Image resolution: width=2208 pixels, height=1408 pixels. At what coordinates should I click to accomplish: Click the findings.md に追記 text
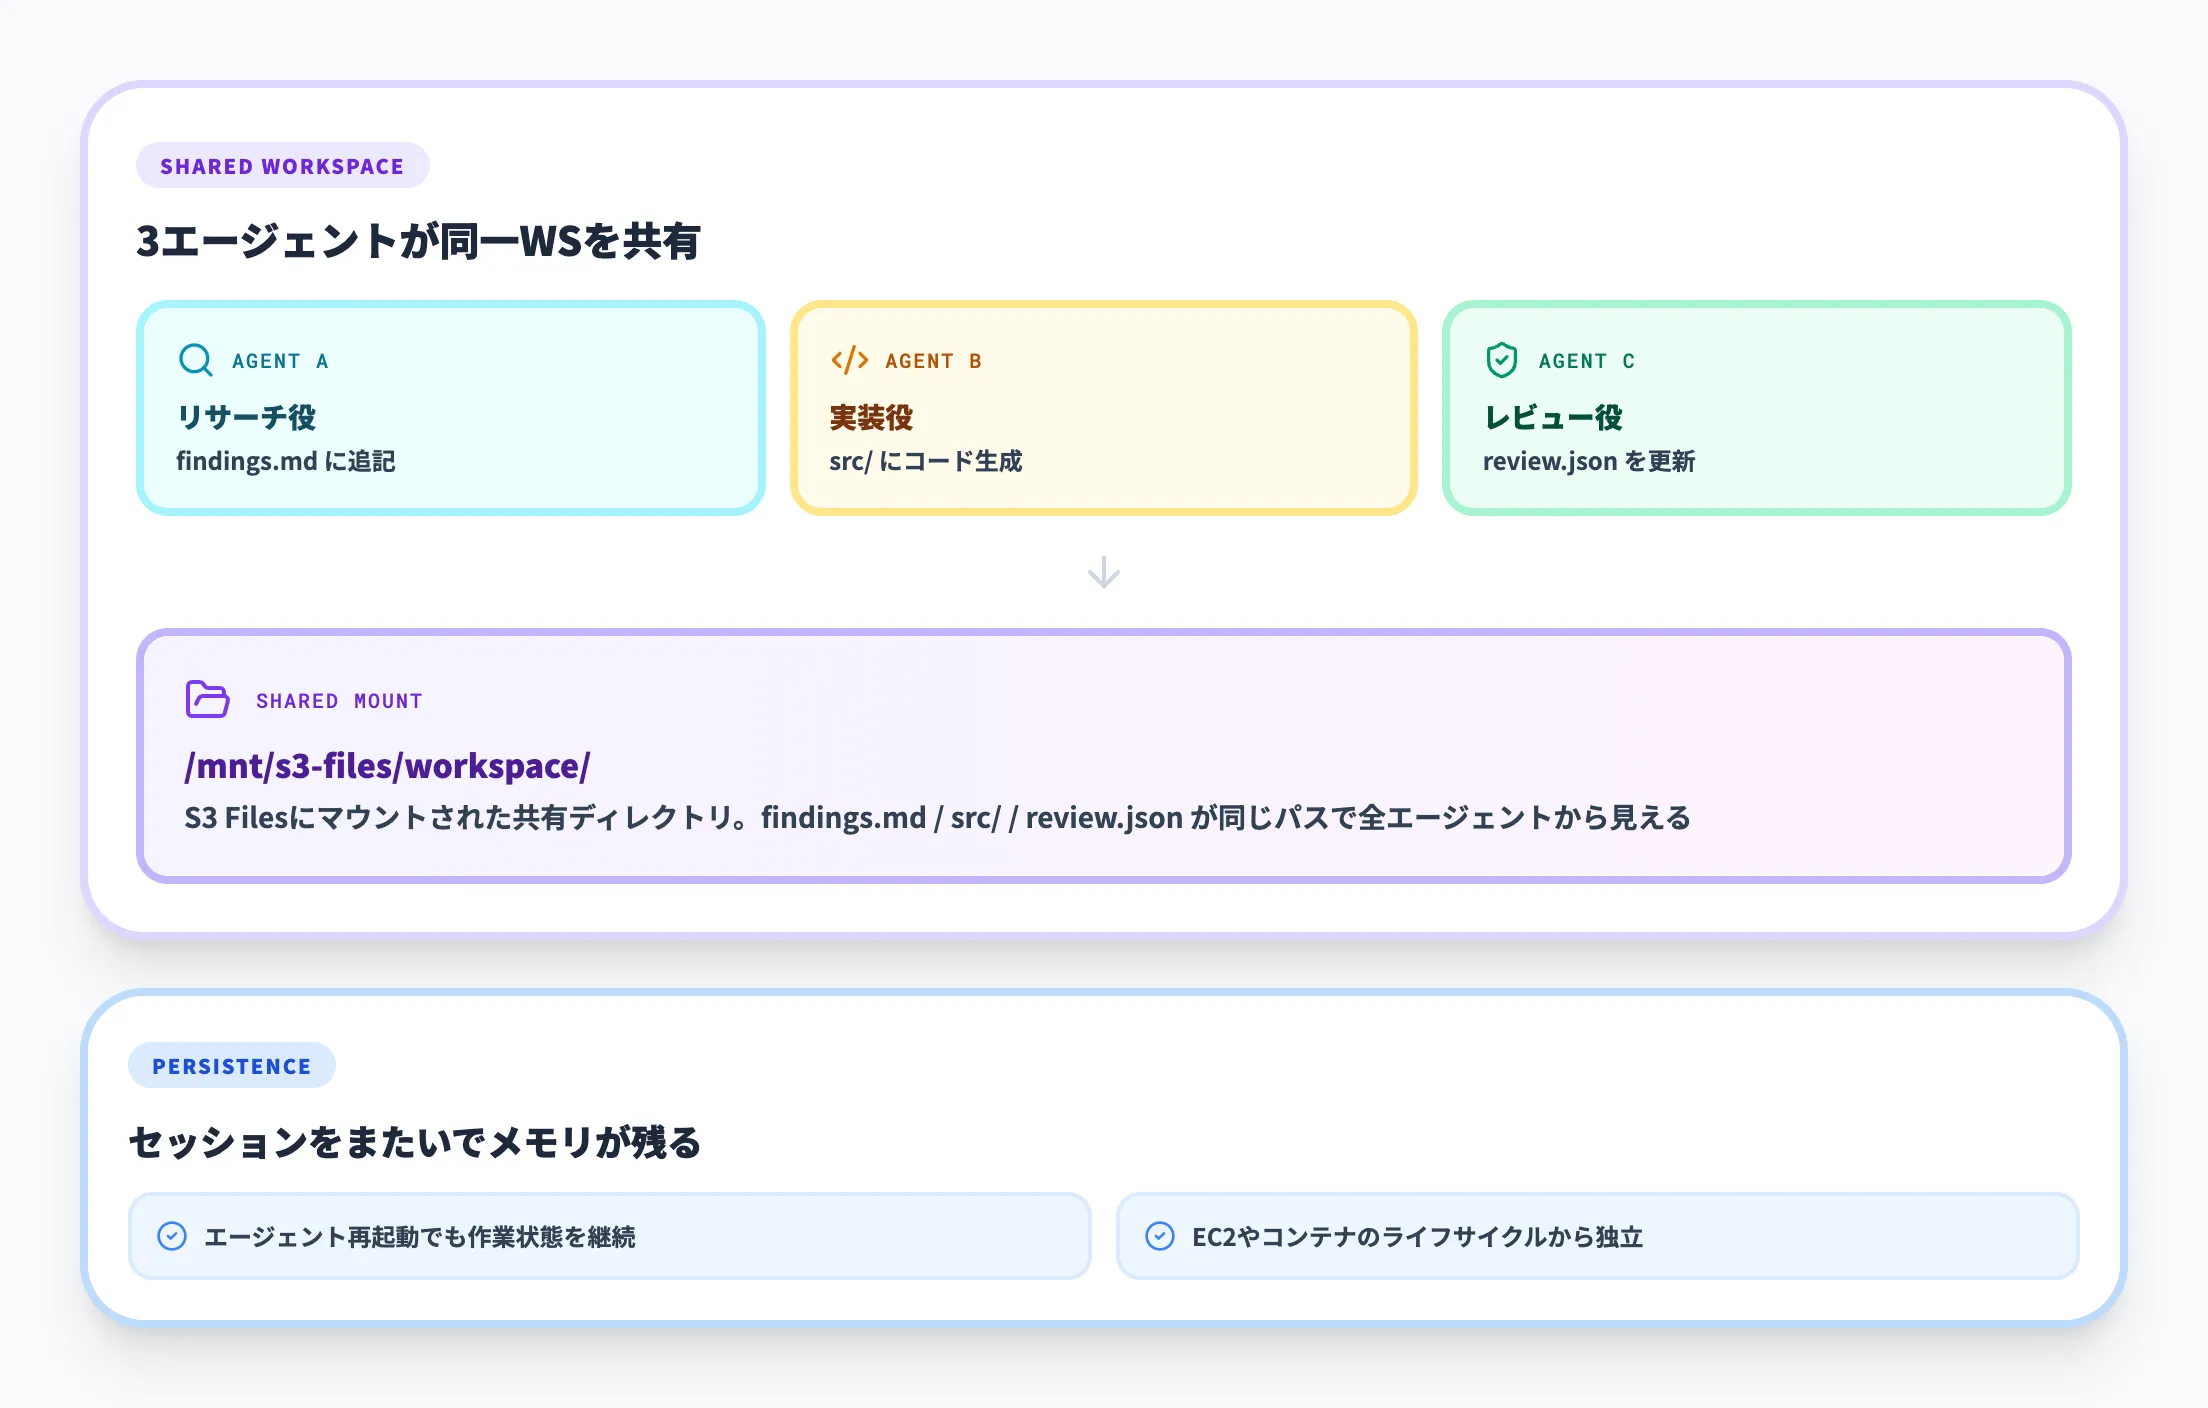tap(287, 462)
